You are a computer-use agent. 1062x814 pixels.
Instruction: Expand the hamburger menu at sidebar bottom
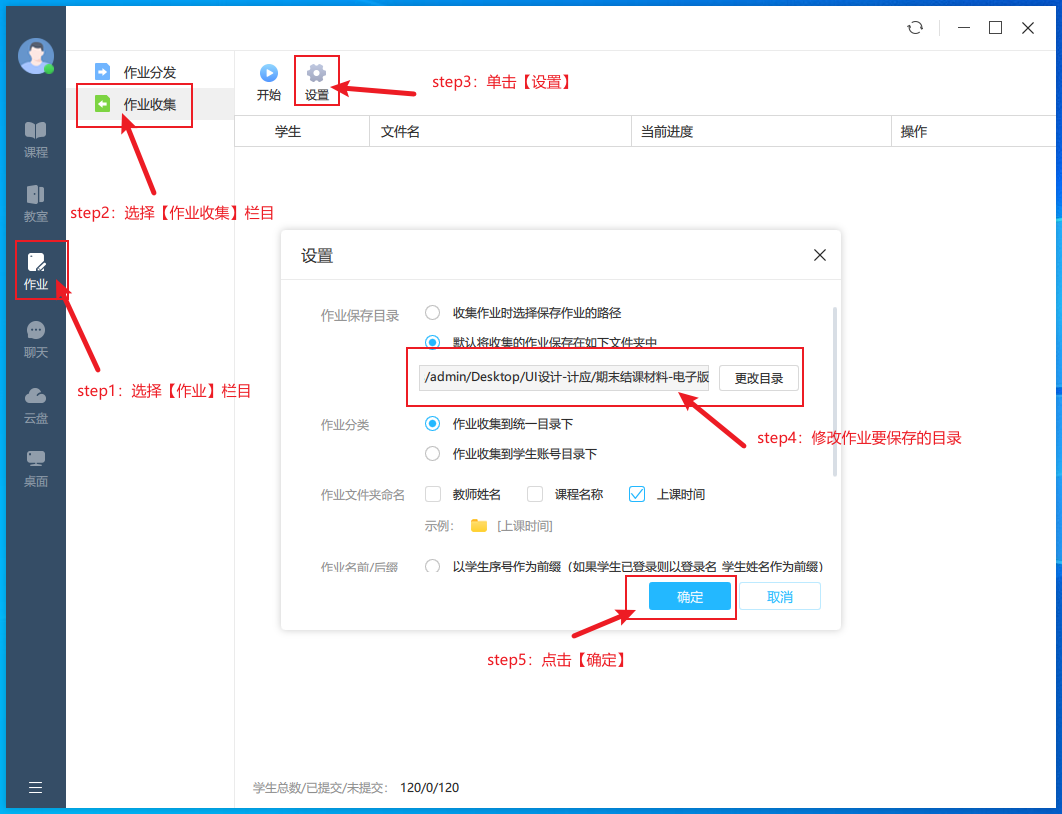click(x=36, y=787)
